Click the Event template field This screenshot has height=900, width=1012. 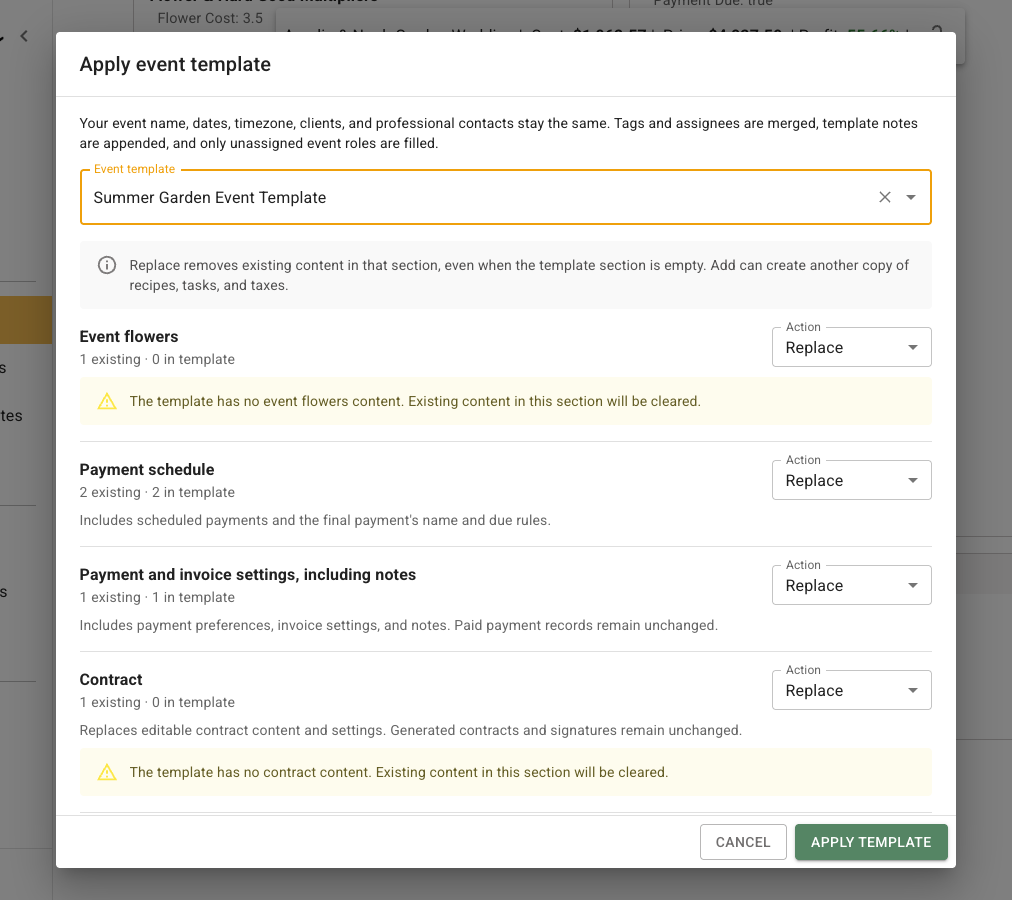pyautogui.click(x=505, y=198)
